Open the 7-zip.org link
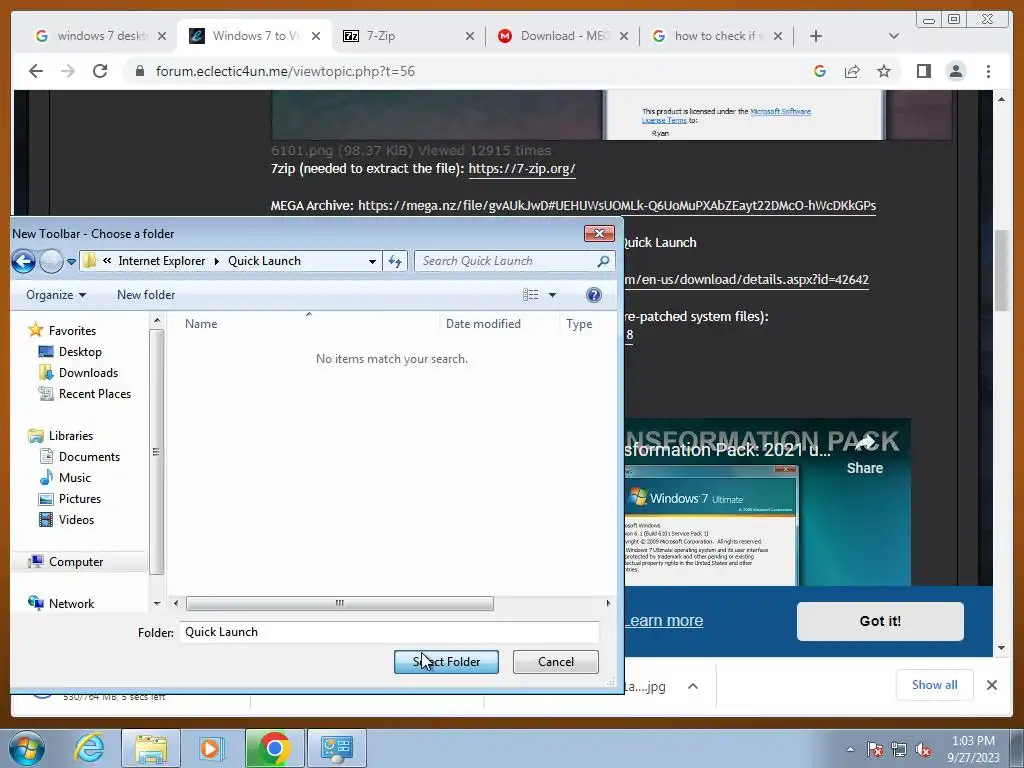 pos(522,168)
